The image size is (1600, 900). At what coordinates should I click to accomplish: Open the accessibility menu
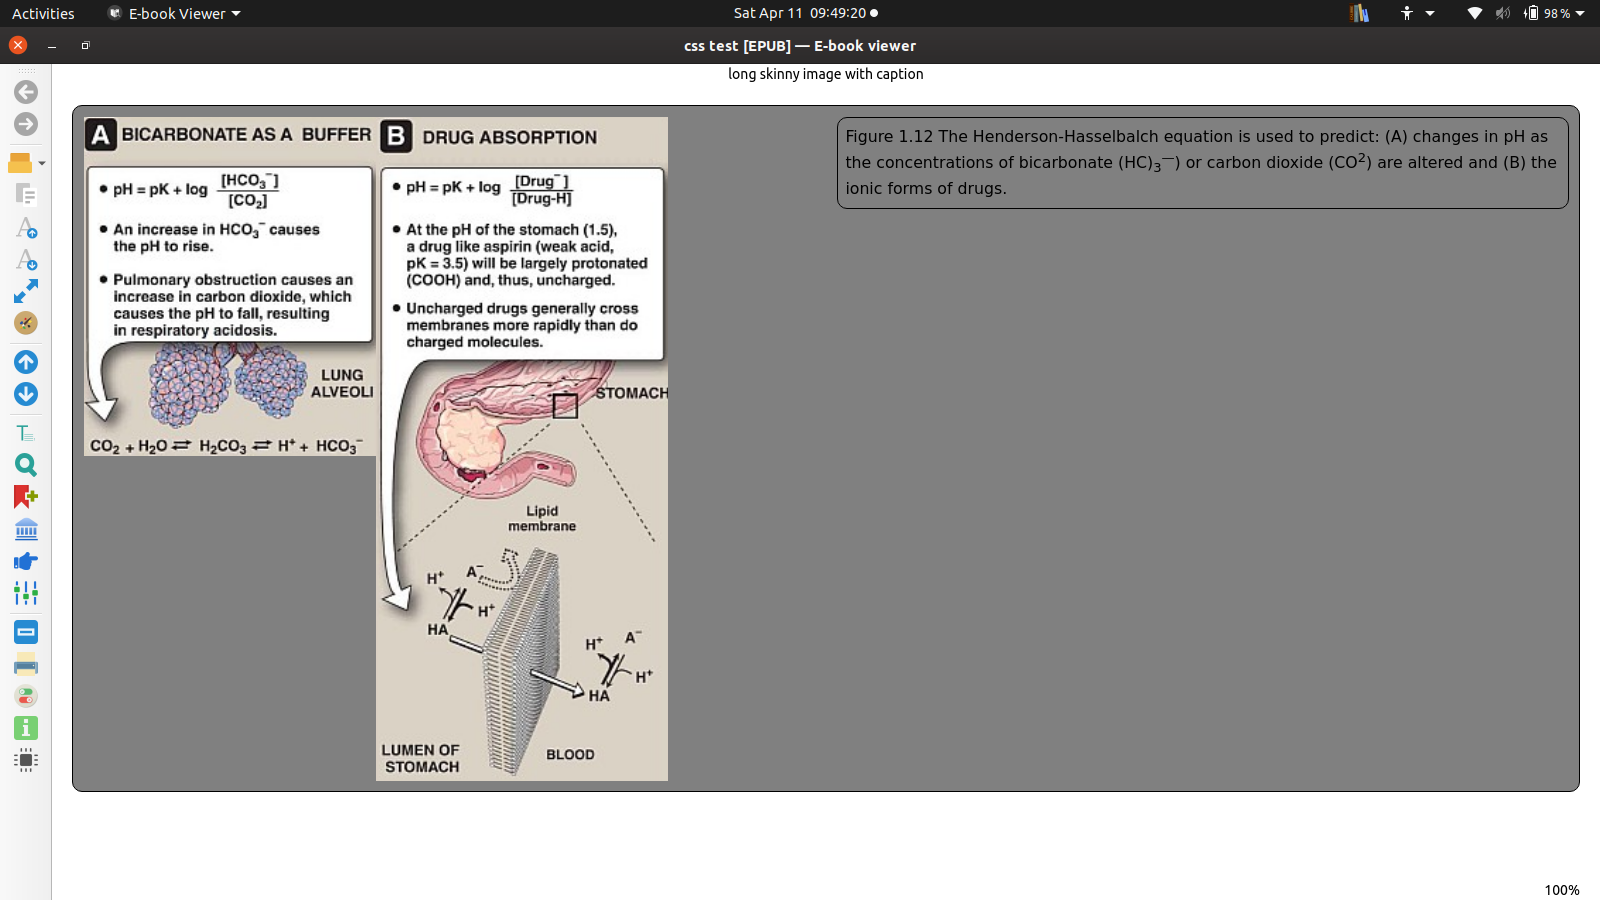1418,13
